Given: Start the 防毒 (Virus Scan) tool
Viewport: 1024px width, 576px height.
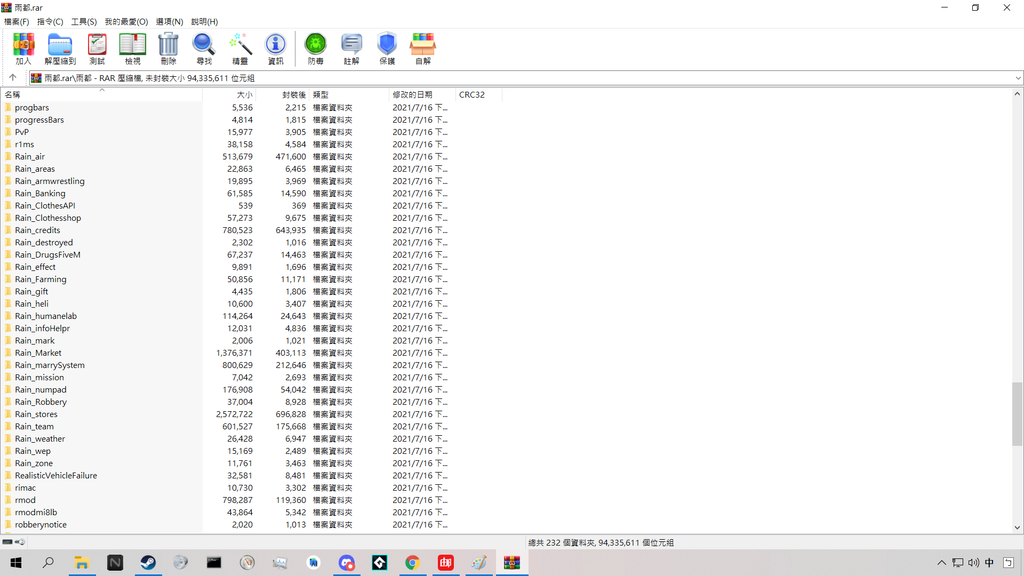Looking at the screenshot, I should pos(315,48).
